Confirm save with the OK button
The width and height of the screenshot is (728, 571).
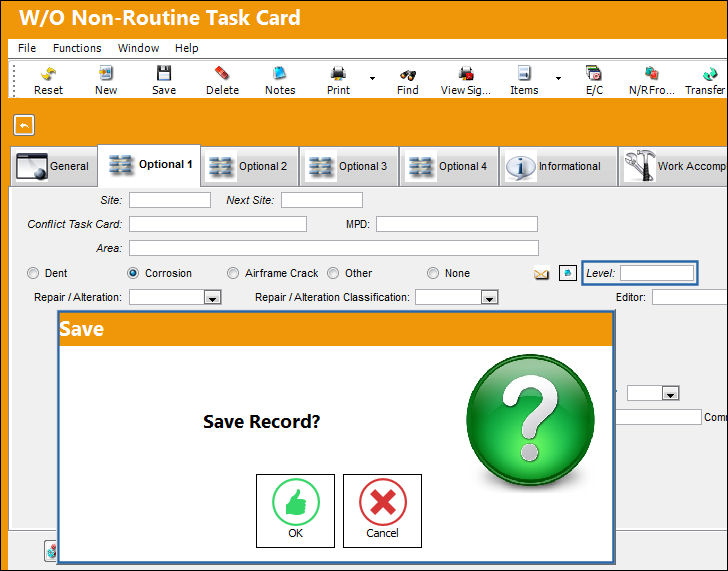click(x=295, y=511)
